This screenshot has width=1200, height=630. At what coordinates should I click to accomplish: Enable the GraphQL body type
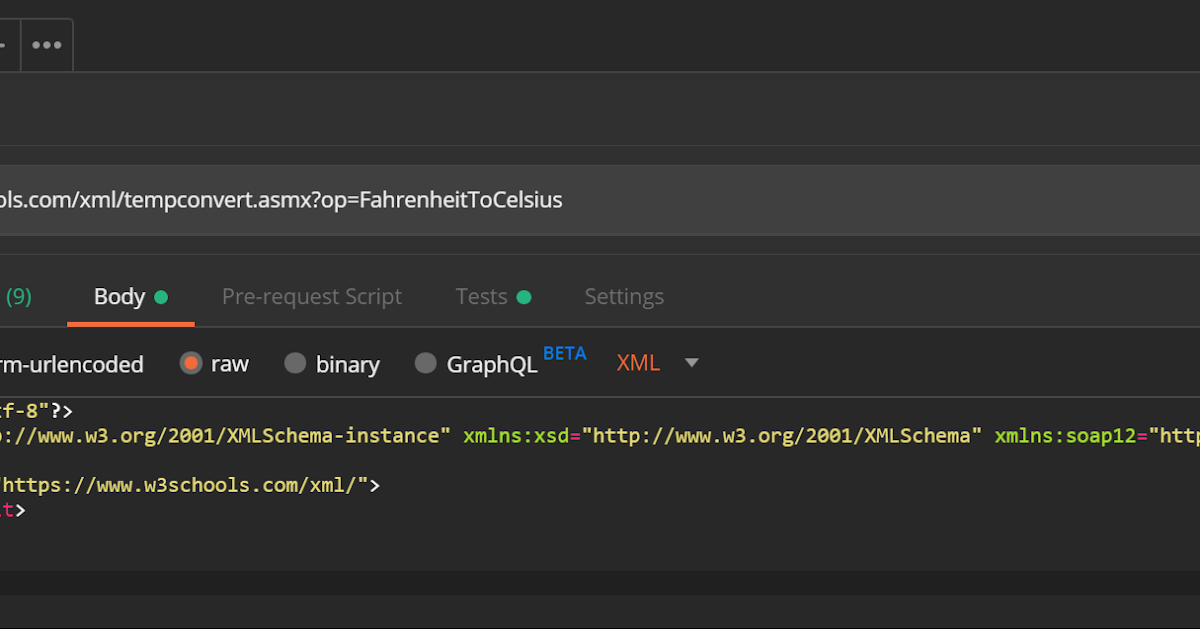click(426, 363)
